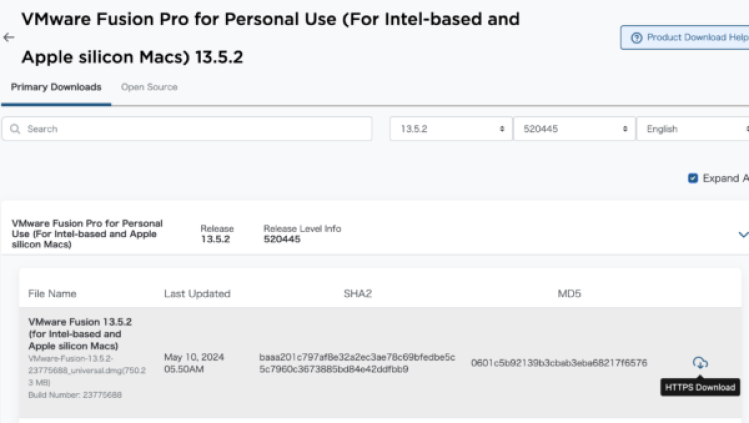Screen dimensions: 749x423
Task: Open the 13.5.2 version dropdown
Action: click(x=449, y=129)
